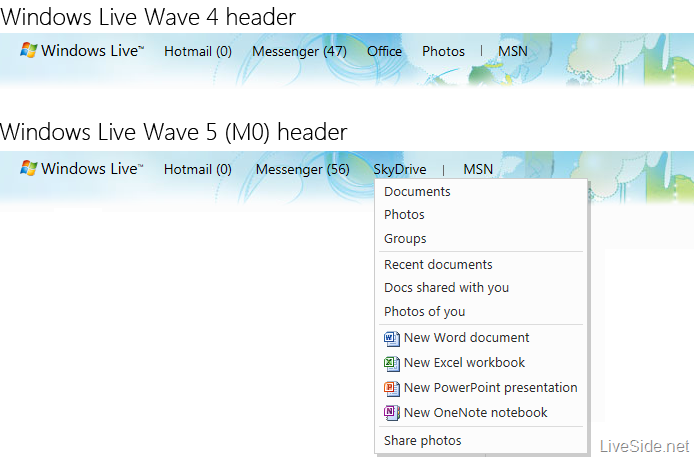Select Groups in the SkyDrive menu

pyautogui.click(x=405, y=239)
